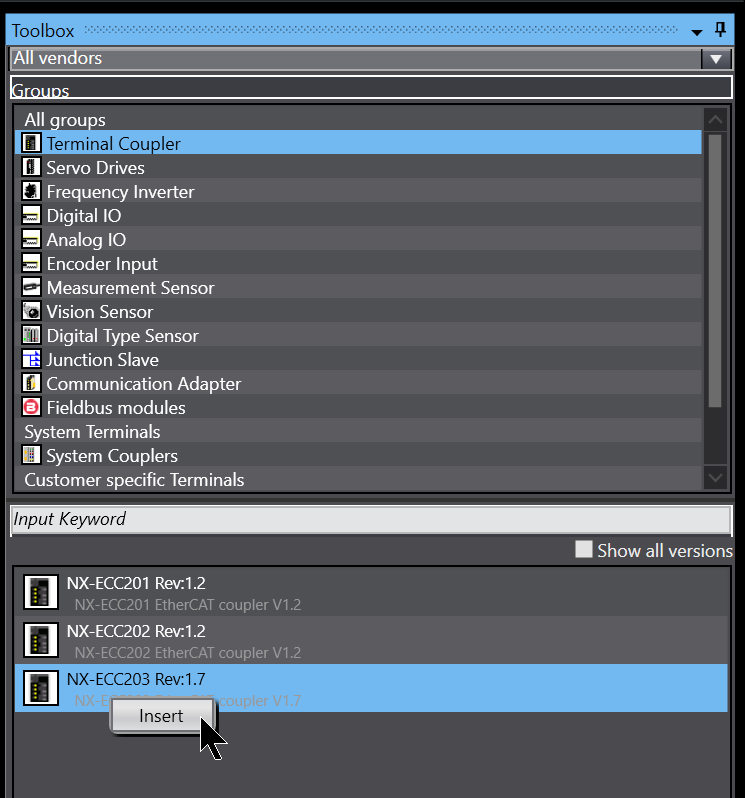Click the Communication Adapter icon
This screenshot has width=745, height=798.
point(31,383)
